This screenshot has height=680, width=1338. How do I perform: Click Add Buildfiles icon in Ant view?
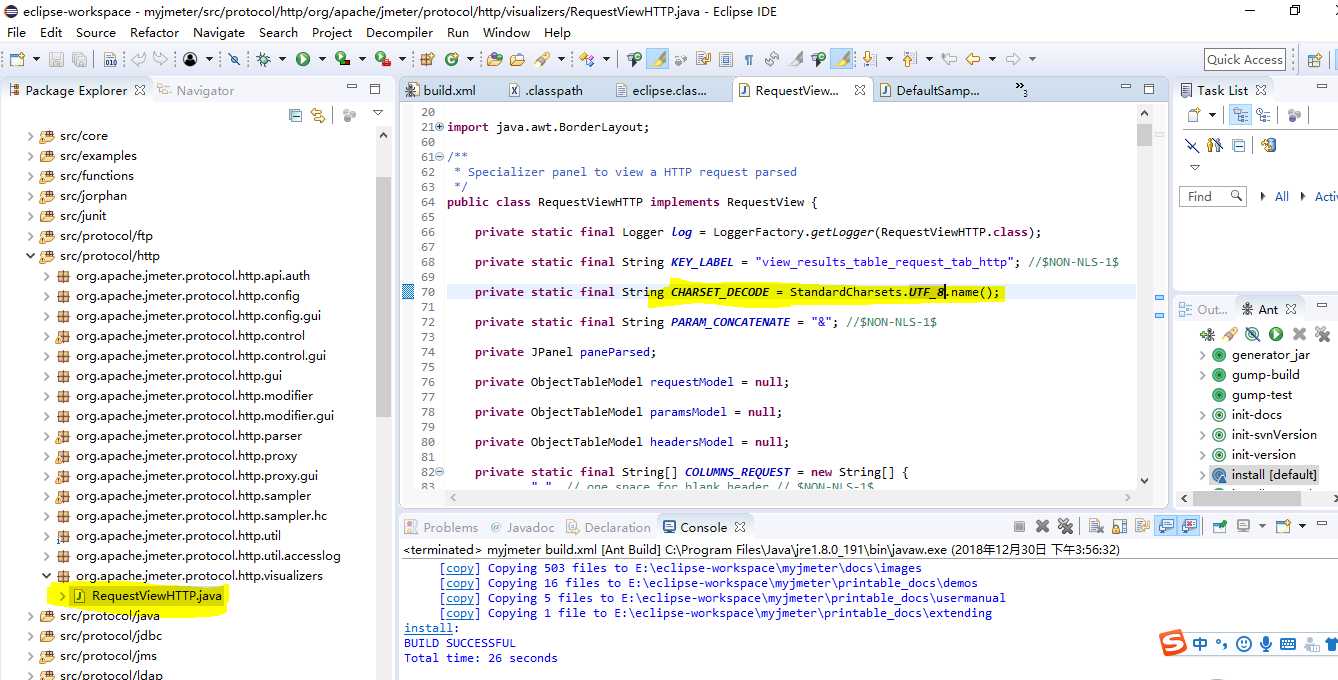click(1207, 334)
